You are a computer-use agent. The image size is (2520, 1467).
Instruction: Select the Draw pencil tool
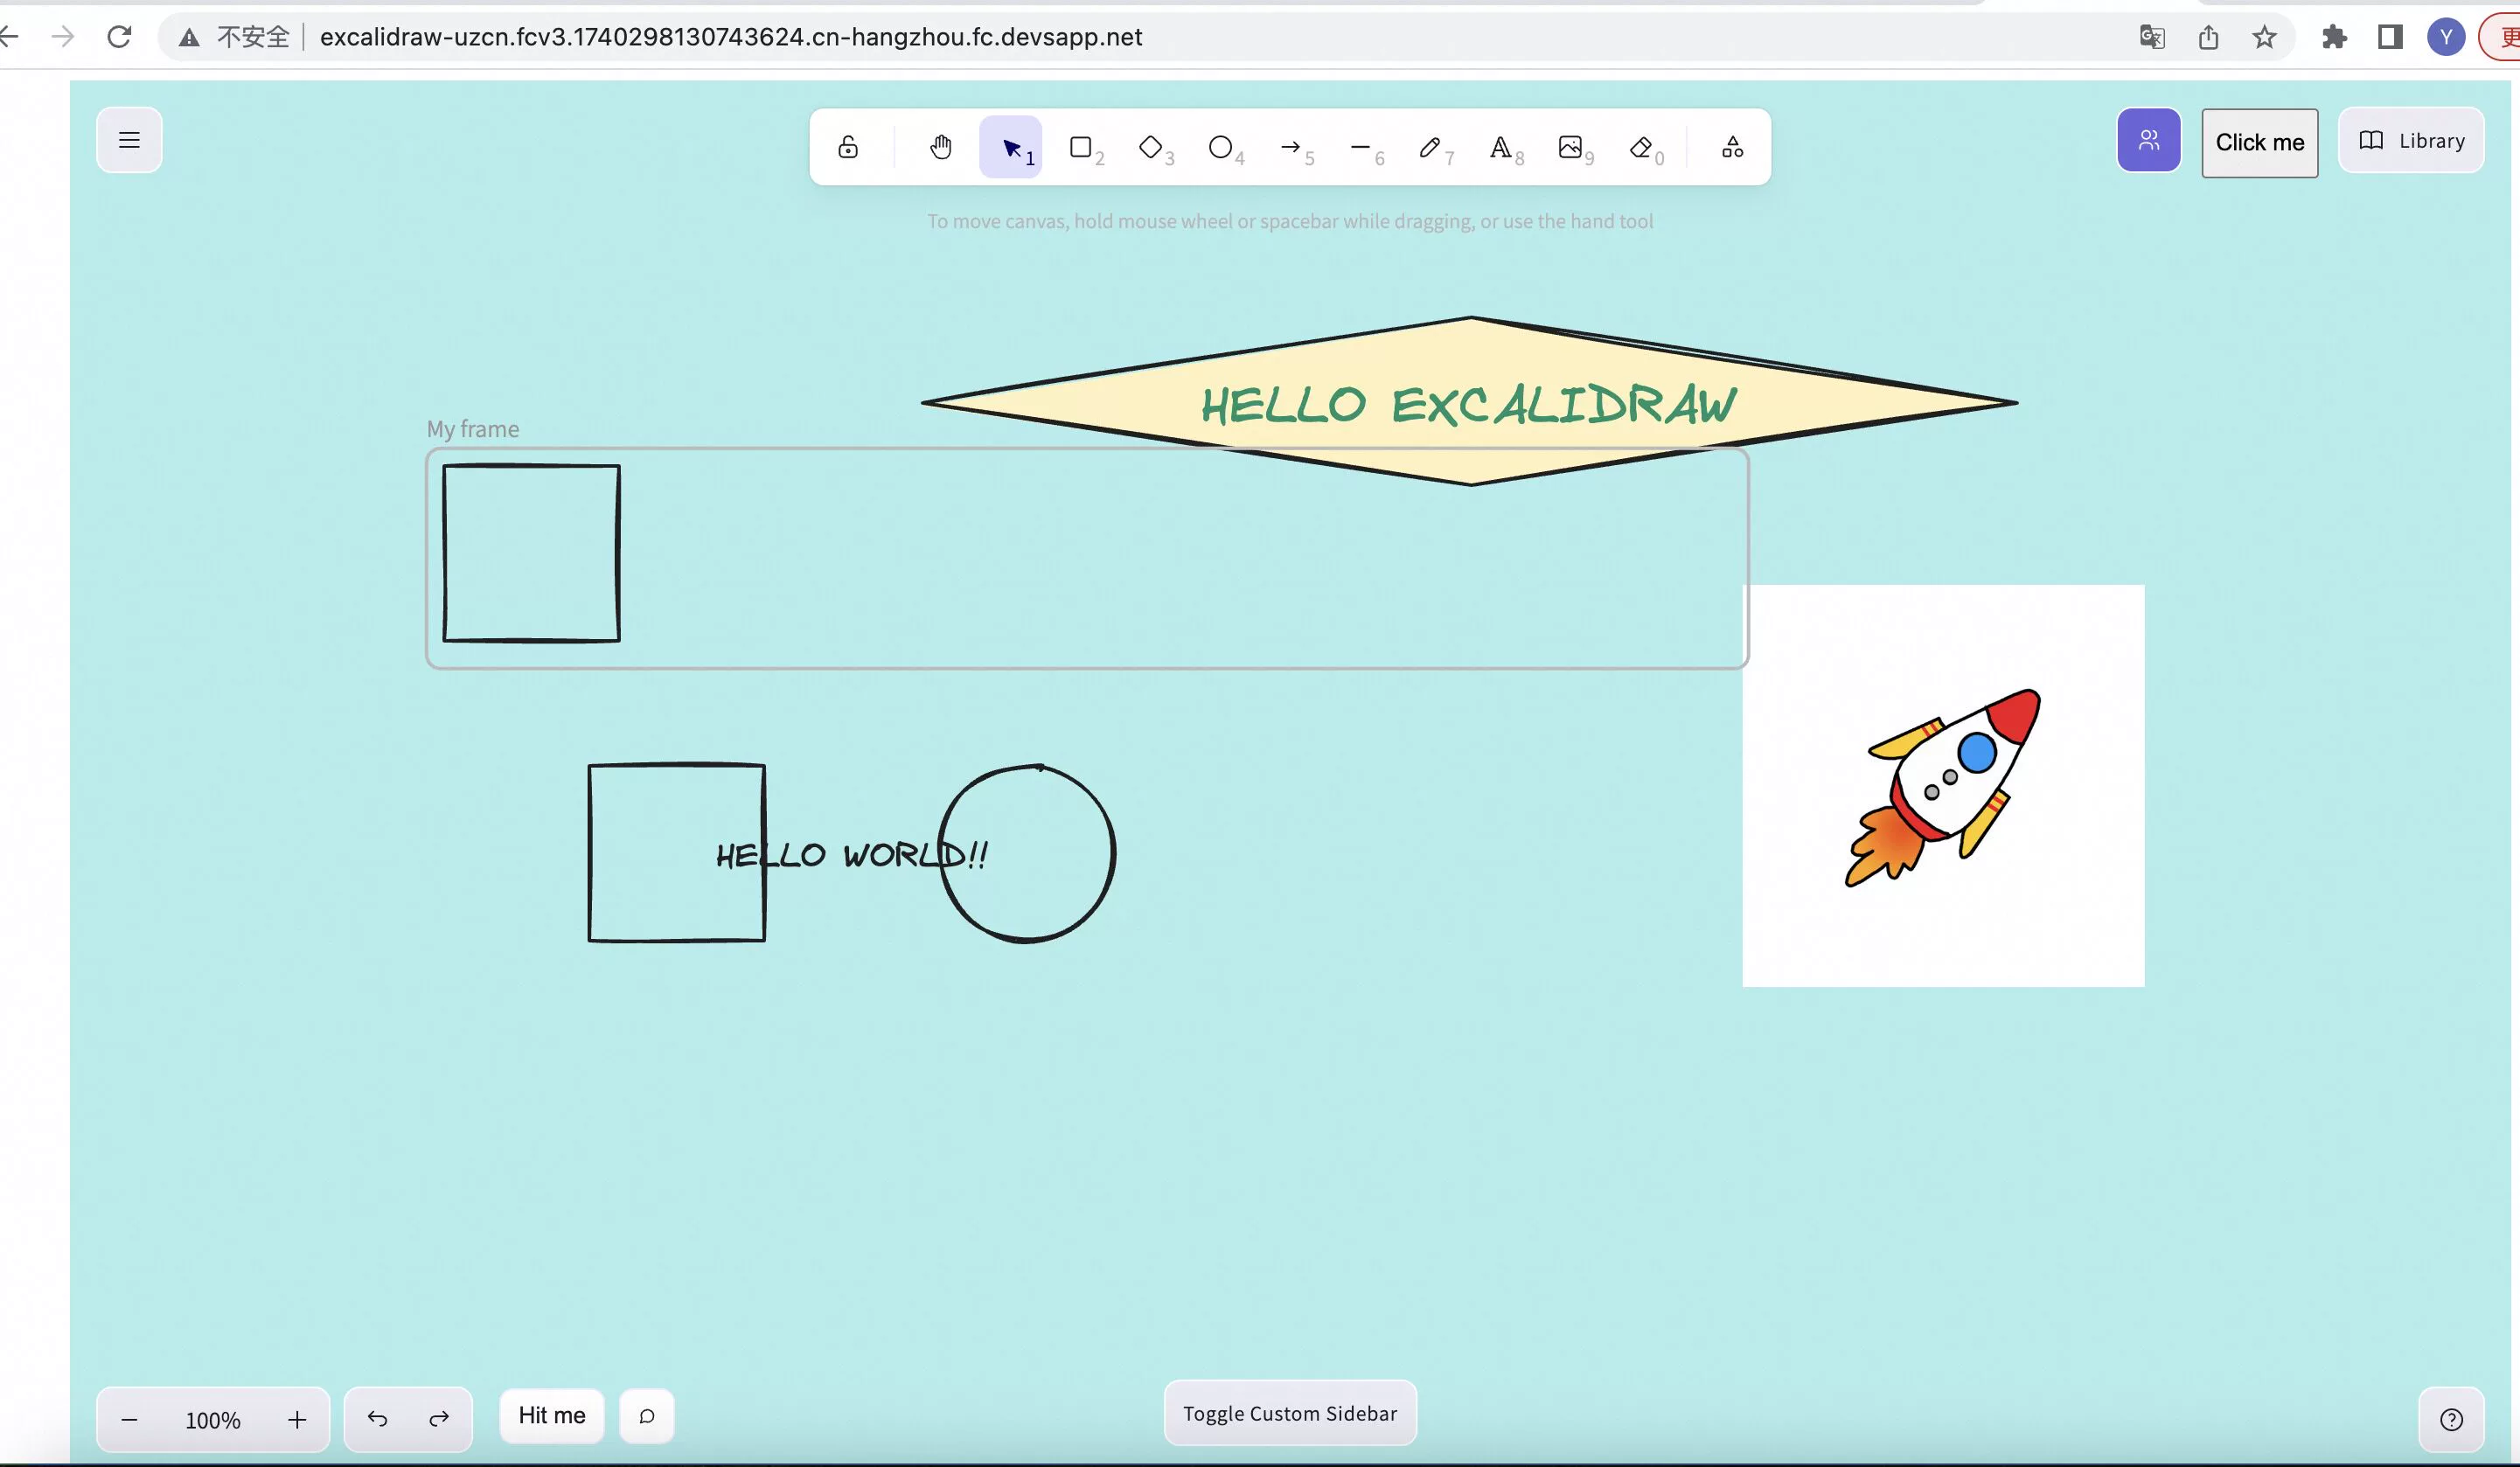pyautogui.click(x=1431, y=147)
